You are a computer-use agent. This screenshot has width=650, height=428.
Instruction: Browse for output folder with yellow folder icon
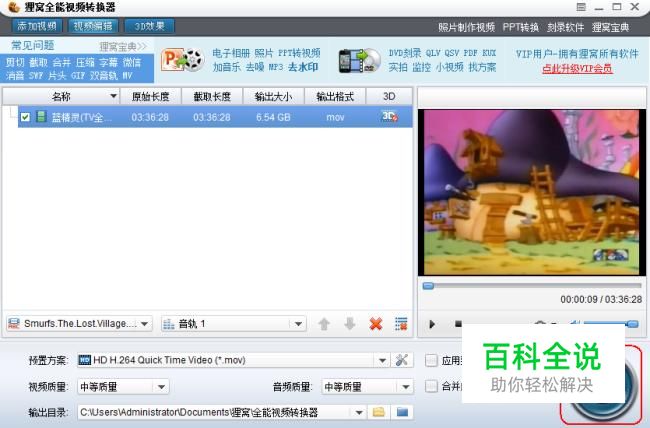378,412
